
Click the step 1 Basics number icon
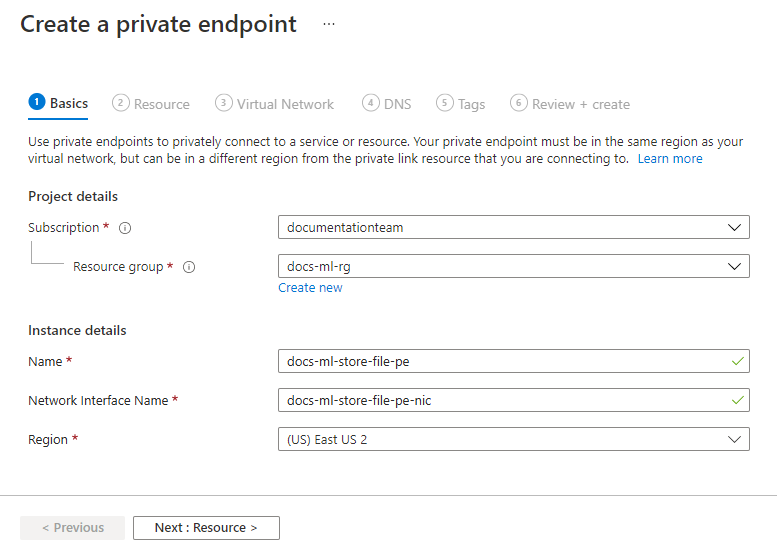click(x=37, y=103)
